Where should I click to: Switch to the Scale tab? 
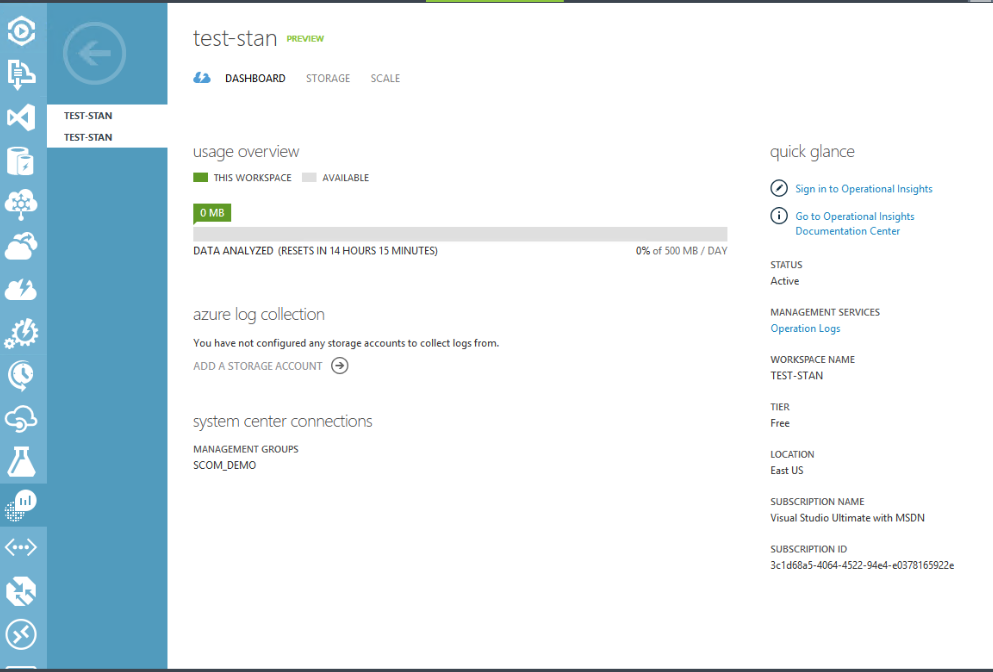[x=385, y=78]
